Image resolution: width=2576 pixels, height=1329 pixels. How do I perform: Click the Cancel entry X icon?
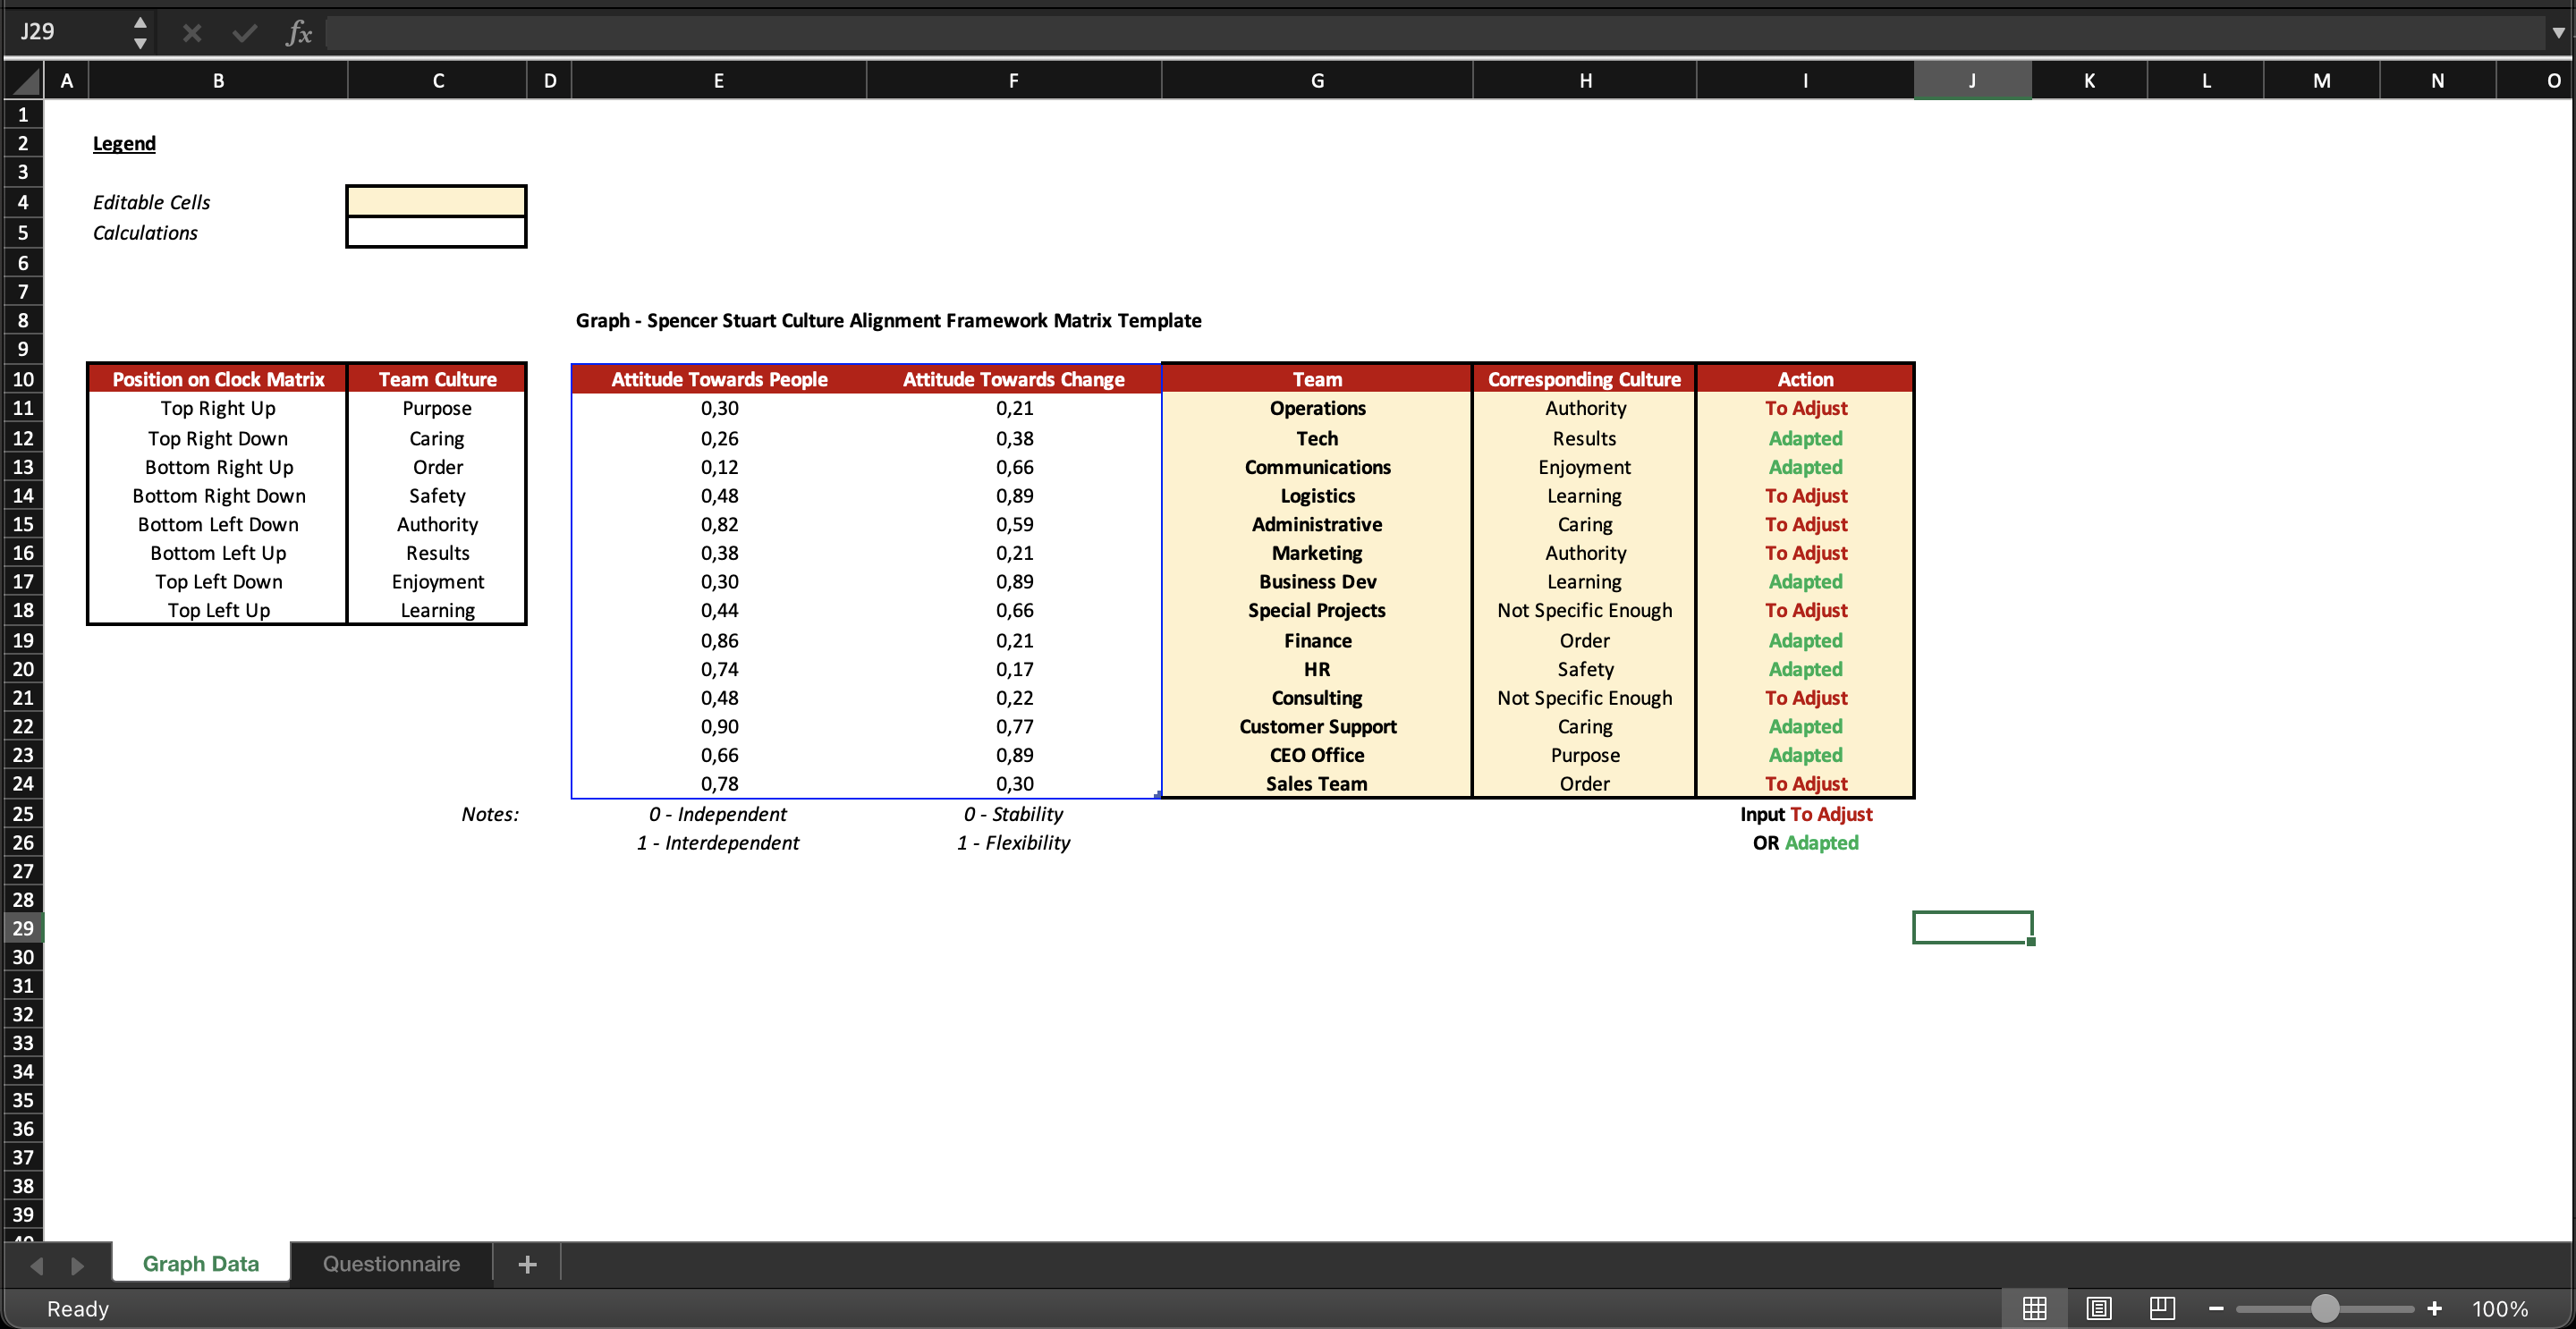[x=192, y=33]
